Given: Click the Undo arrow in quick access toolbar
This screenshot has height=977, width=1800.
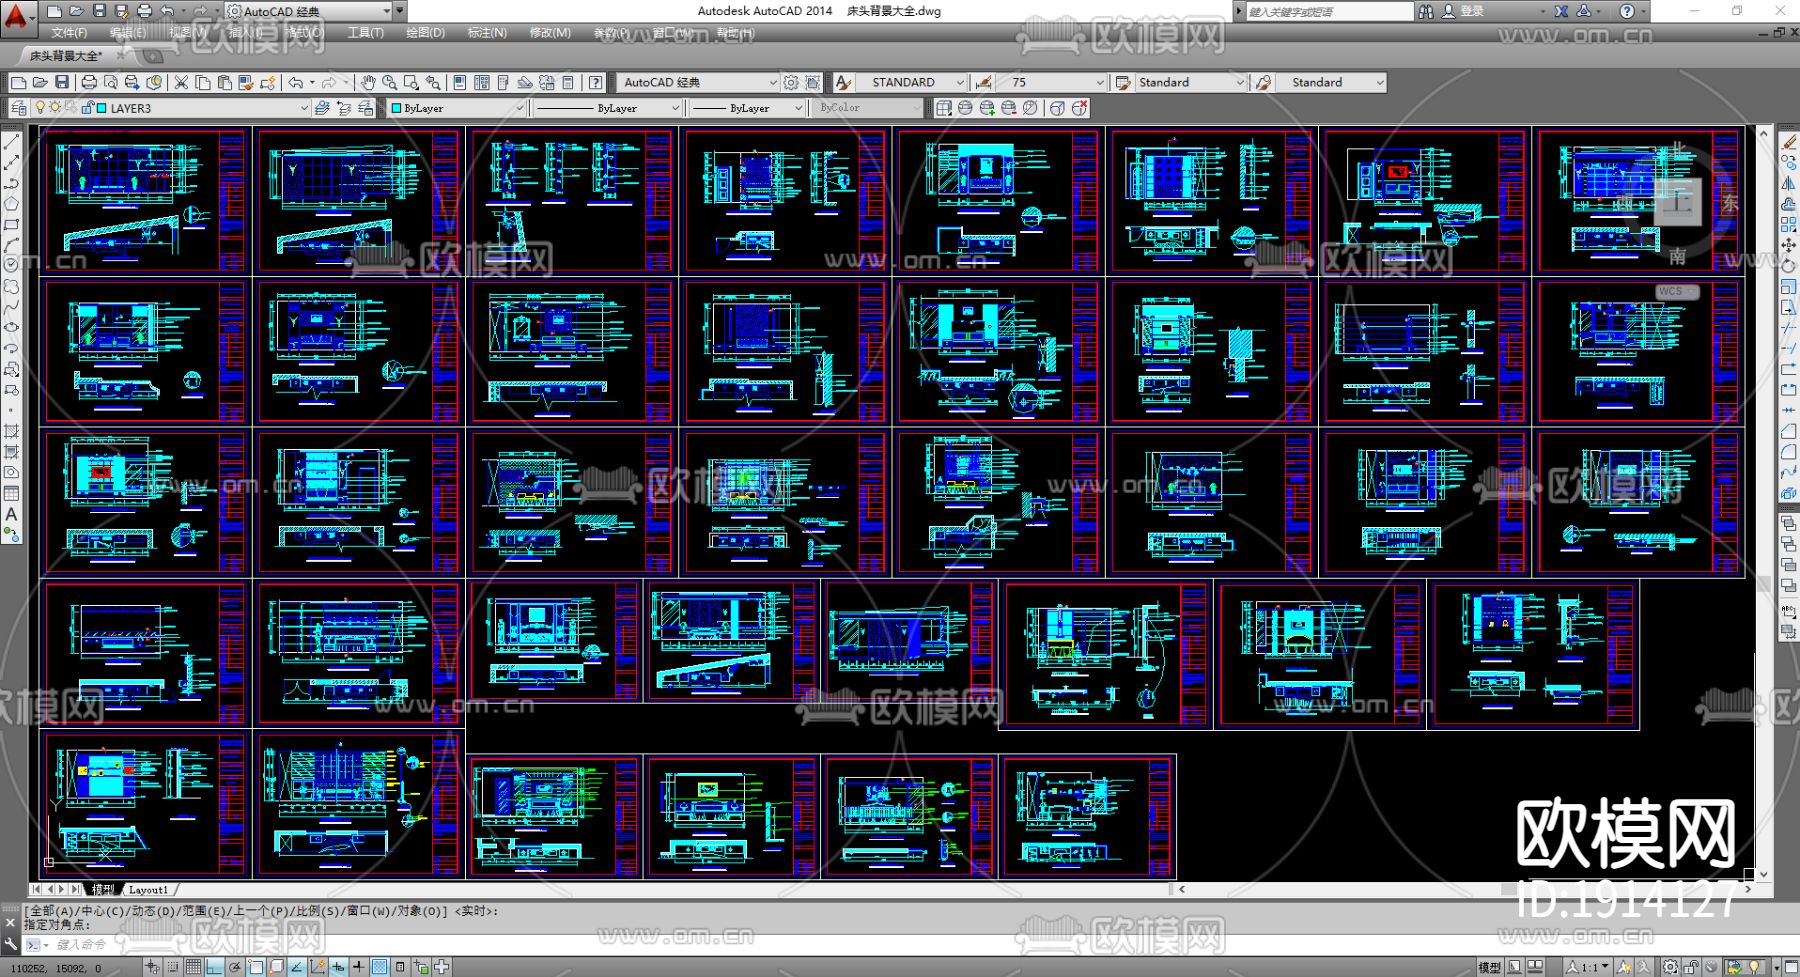Looking at the screenshot, I should pyautogui.click(x=167, y=11).
